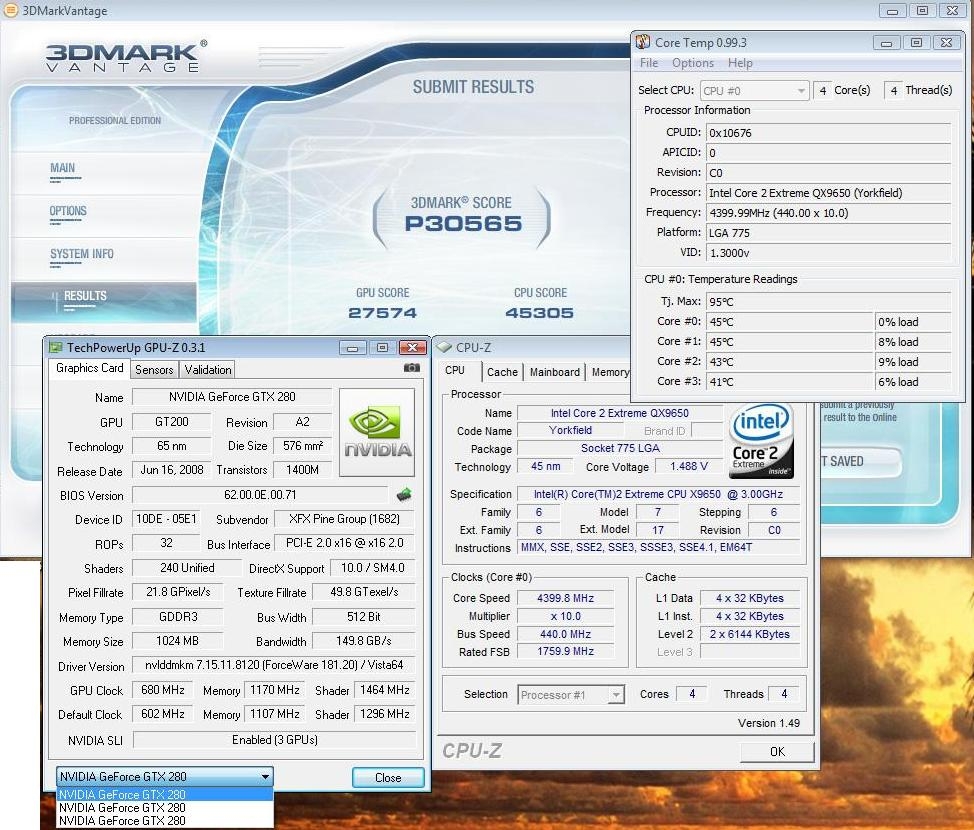Click the 3DMarkVantage title bar icon
Viewport: 974px width, 830px height.
coord(11,10)
